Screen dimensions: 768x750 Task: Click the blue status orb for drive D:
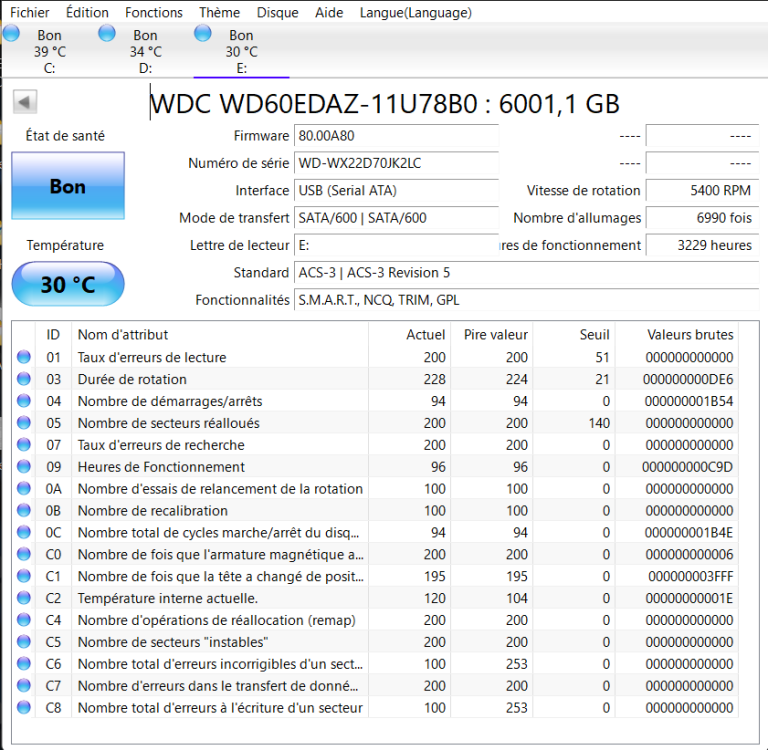click(107, 33)
